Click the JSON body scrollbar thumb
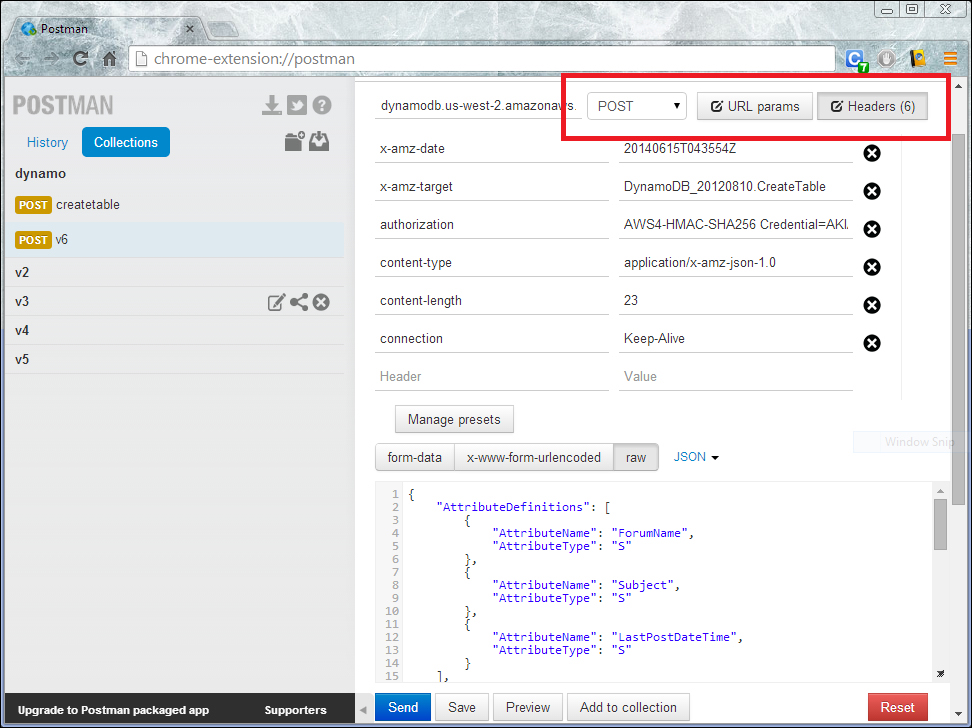 click(940, 524)
